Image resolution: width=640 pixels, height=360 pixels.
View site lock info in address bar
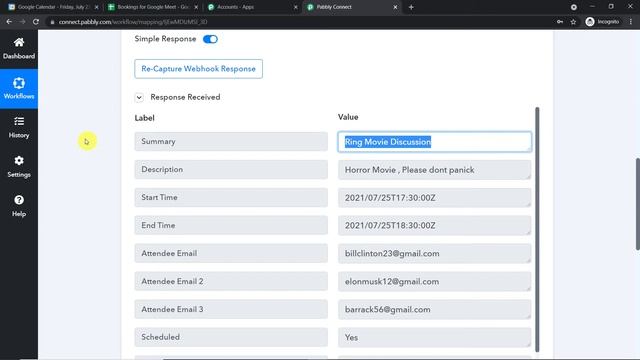(52, 22)
